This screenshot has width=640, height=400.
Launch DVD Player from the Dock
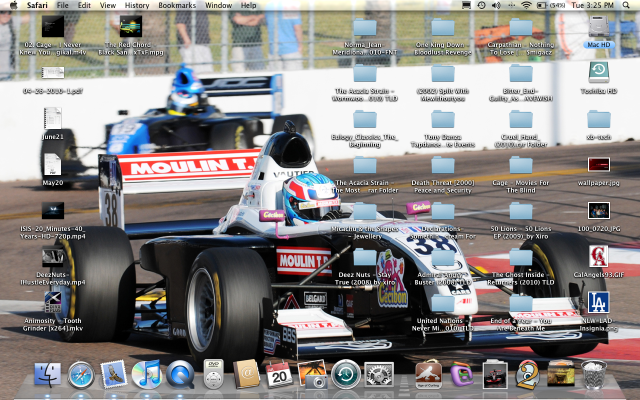(213, 374)
